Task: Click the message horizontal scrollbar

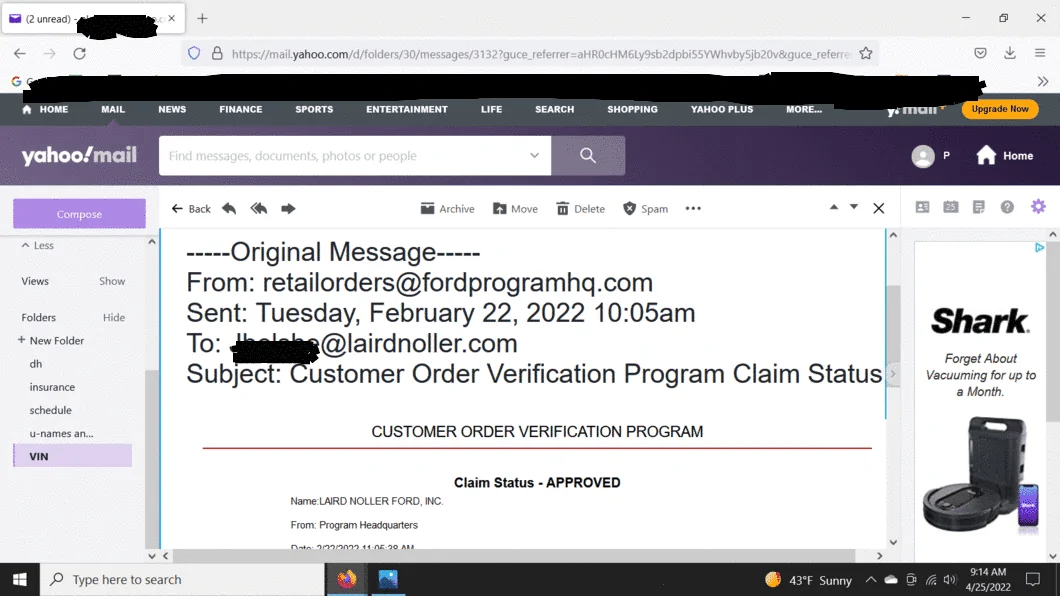Action: (514, 555)
